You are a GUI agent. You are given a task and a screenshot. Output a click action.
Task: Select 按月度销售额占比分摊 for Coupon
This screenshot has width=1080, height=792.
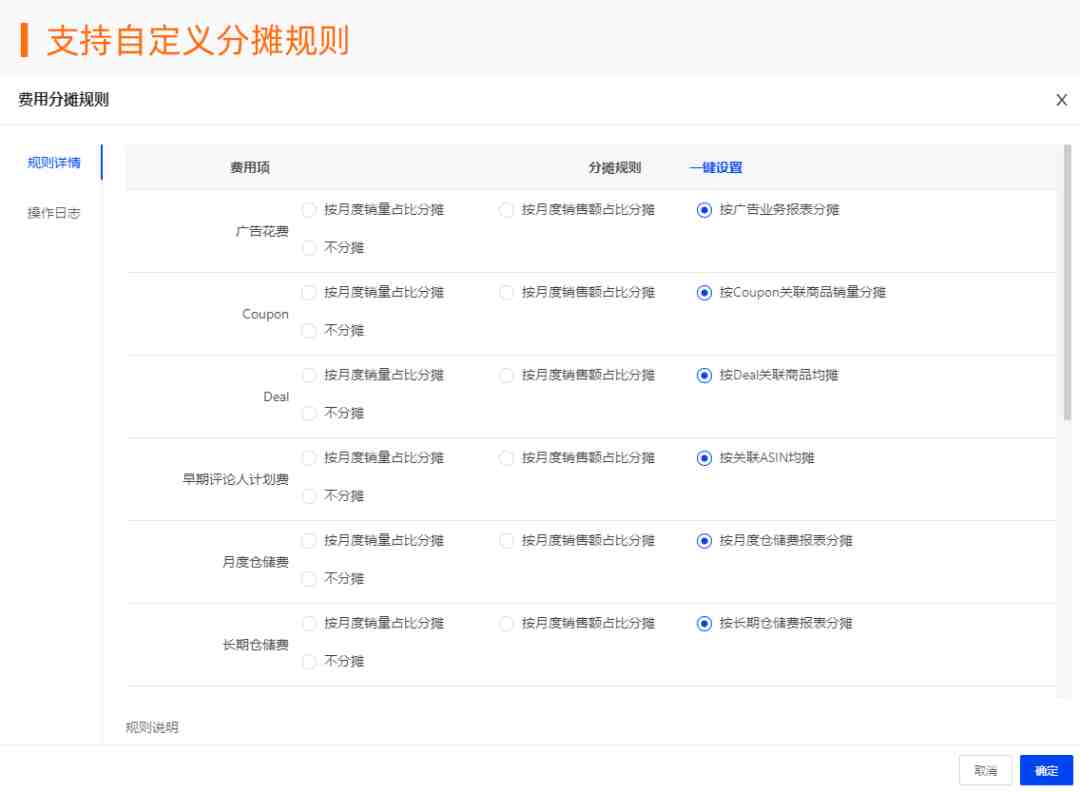pos(506,292)
